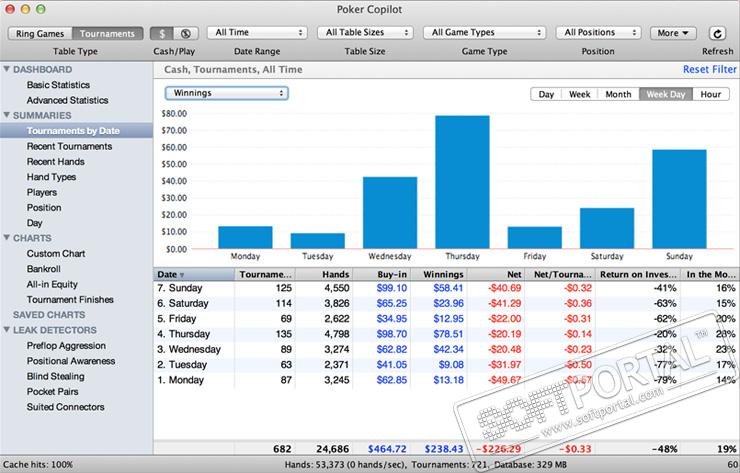740x473 pixels.
Task: Open Tournament Finishes chart
Action: click(x=70, y=300)
